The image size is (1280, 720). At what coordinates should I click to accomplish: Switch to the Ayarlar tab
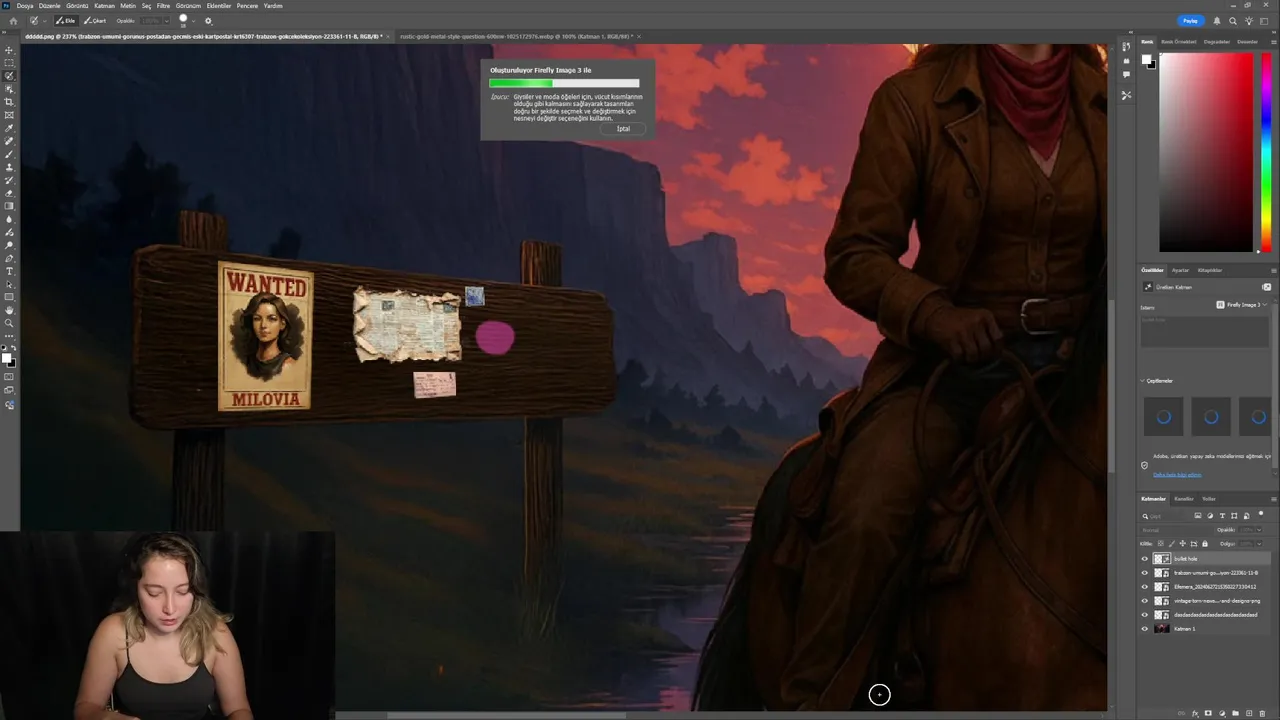click(x=1181, y=270)
